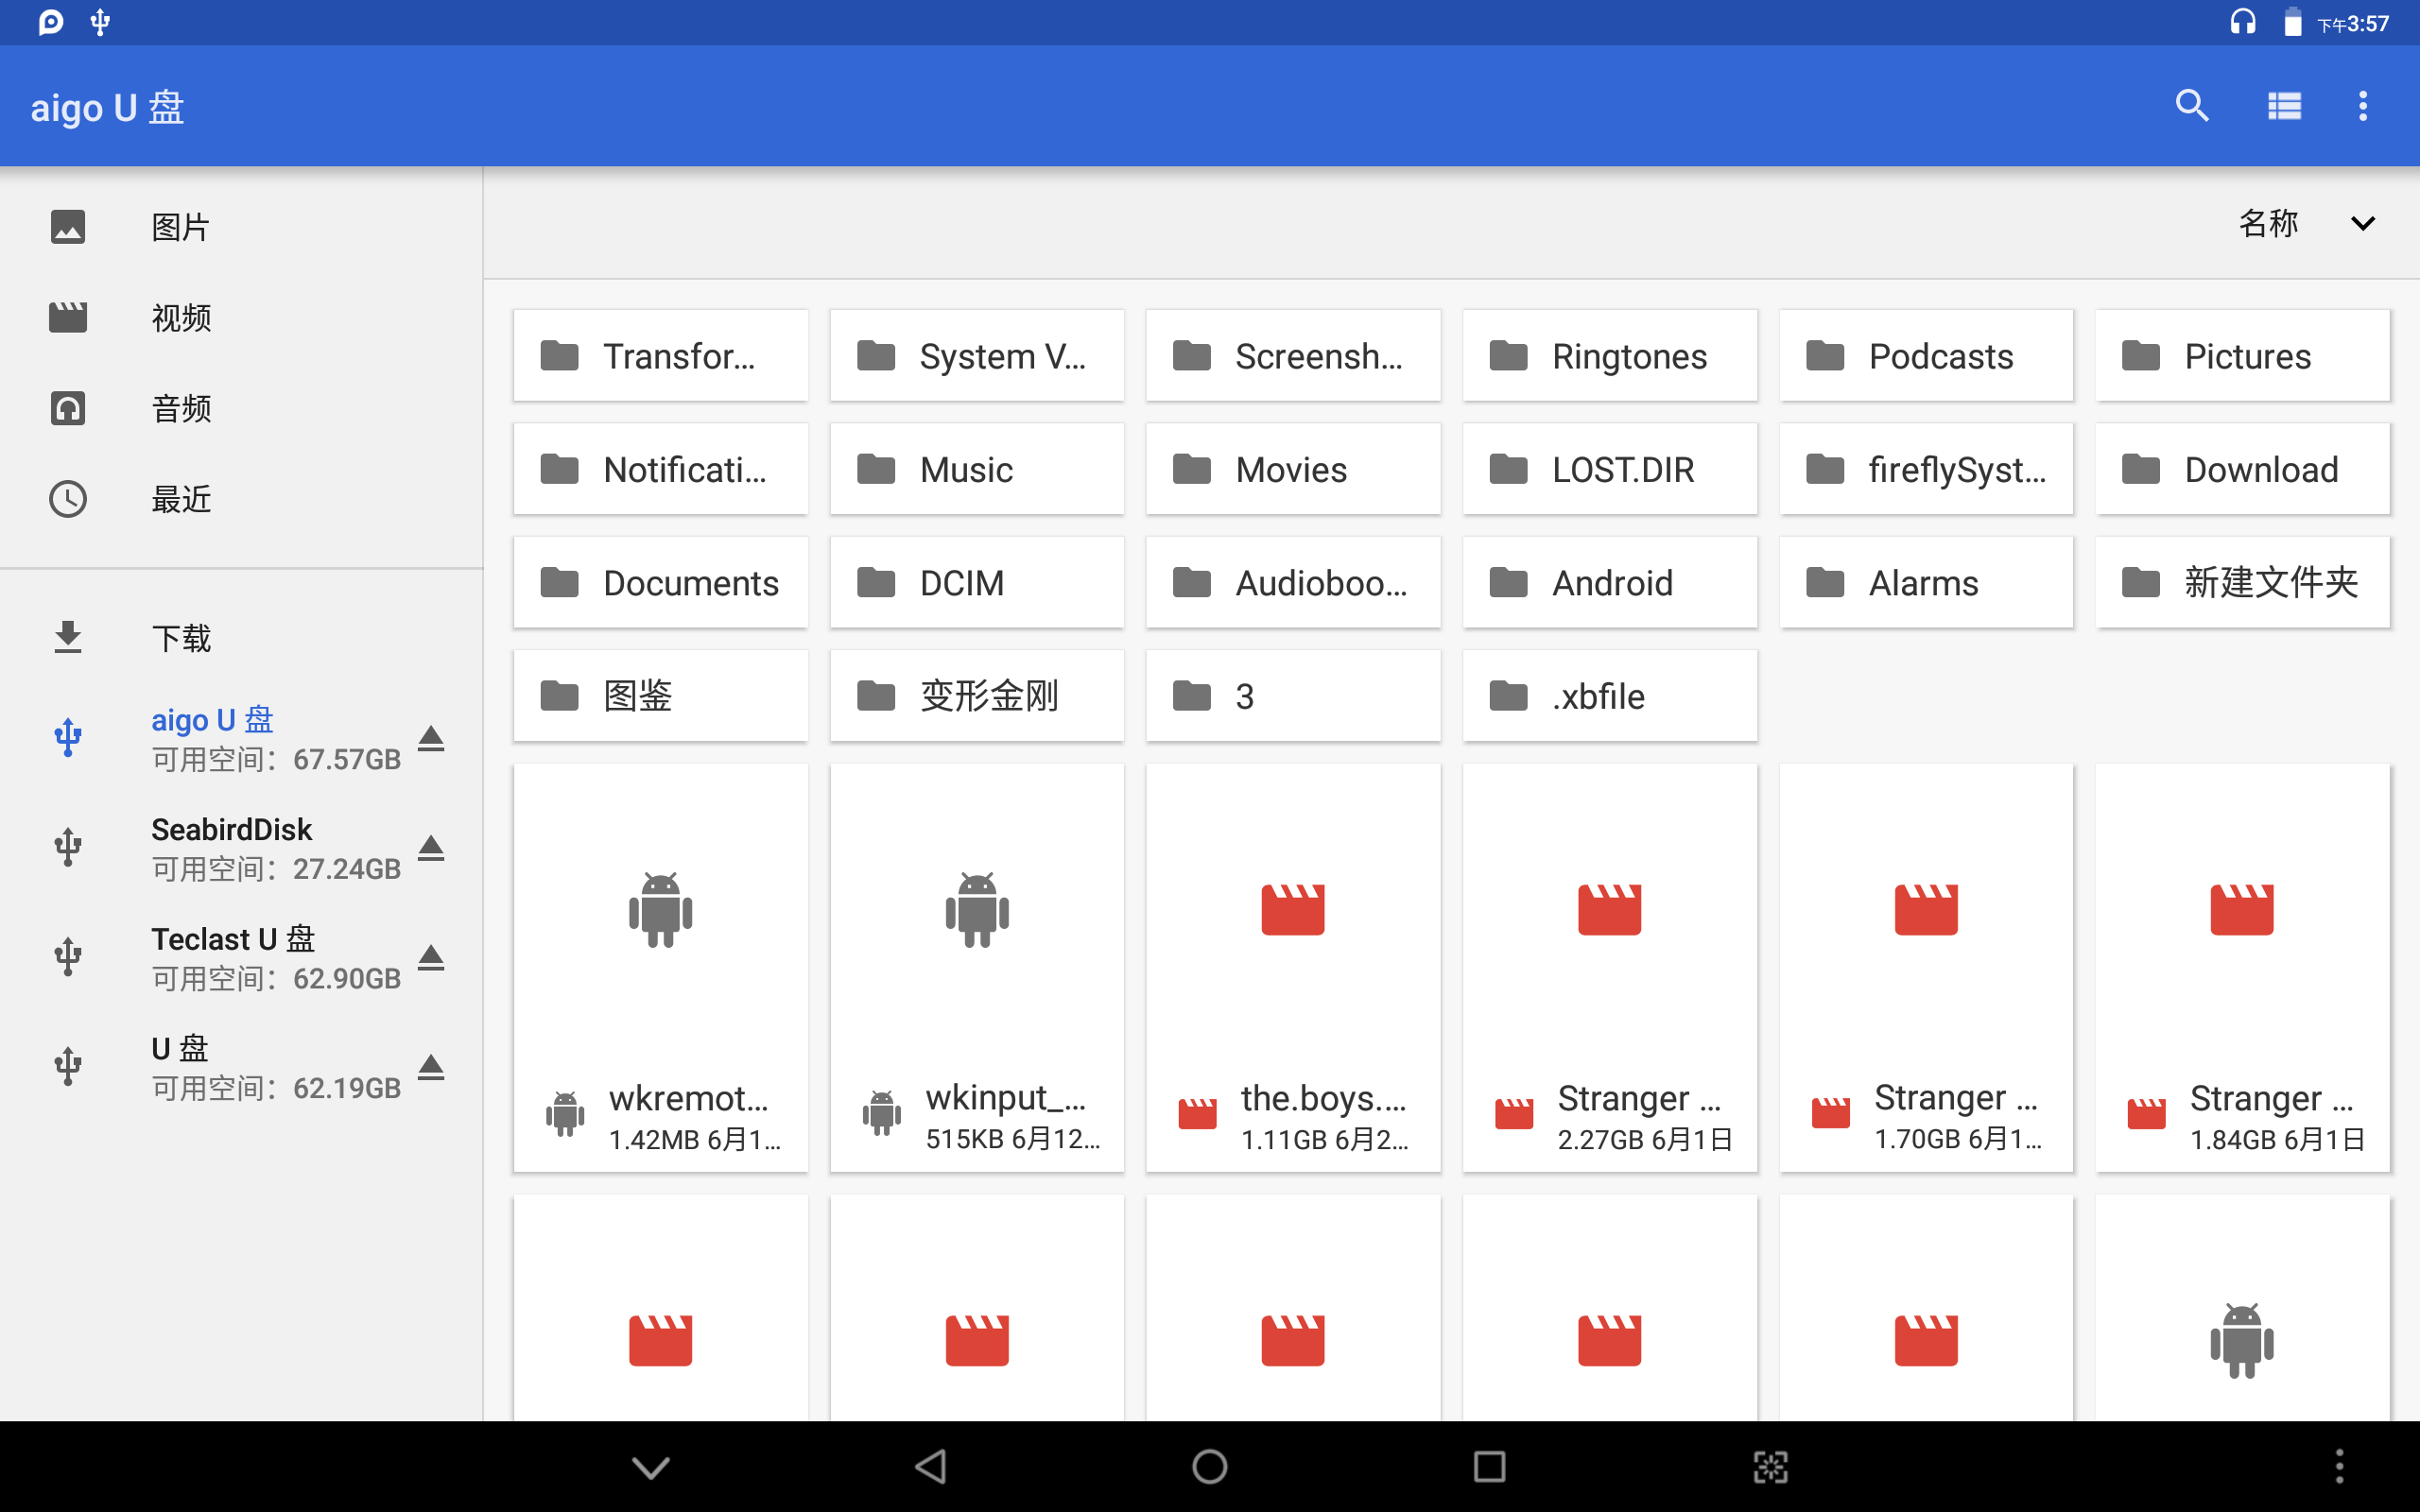Click the images (图片) sidebar icon
This screenshot has width=2420, height=1512.
click(68, 227)
